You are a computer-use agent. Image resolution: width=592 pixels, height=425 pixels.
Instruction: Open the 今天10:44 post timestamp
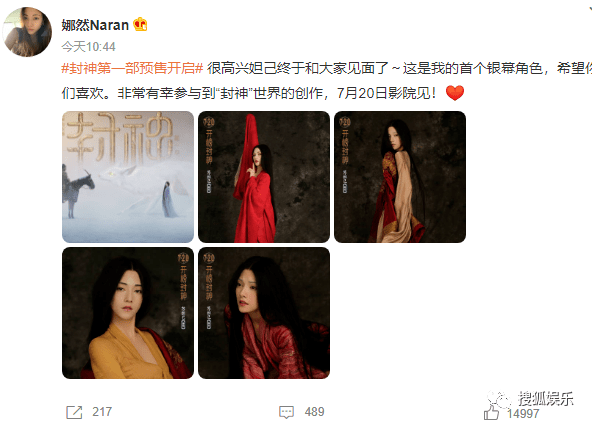pyautogui.click(x=88, y=47)
